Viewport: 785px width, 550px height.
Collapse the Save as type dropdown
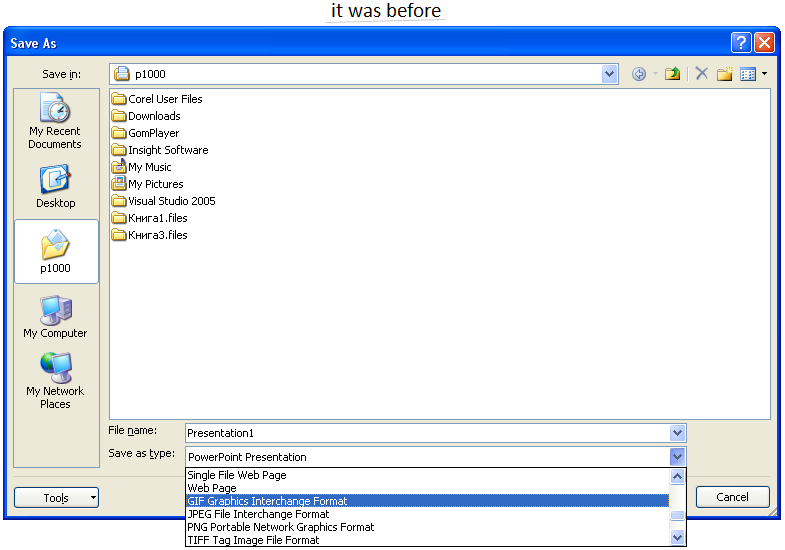678,457
